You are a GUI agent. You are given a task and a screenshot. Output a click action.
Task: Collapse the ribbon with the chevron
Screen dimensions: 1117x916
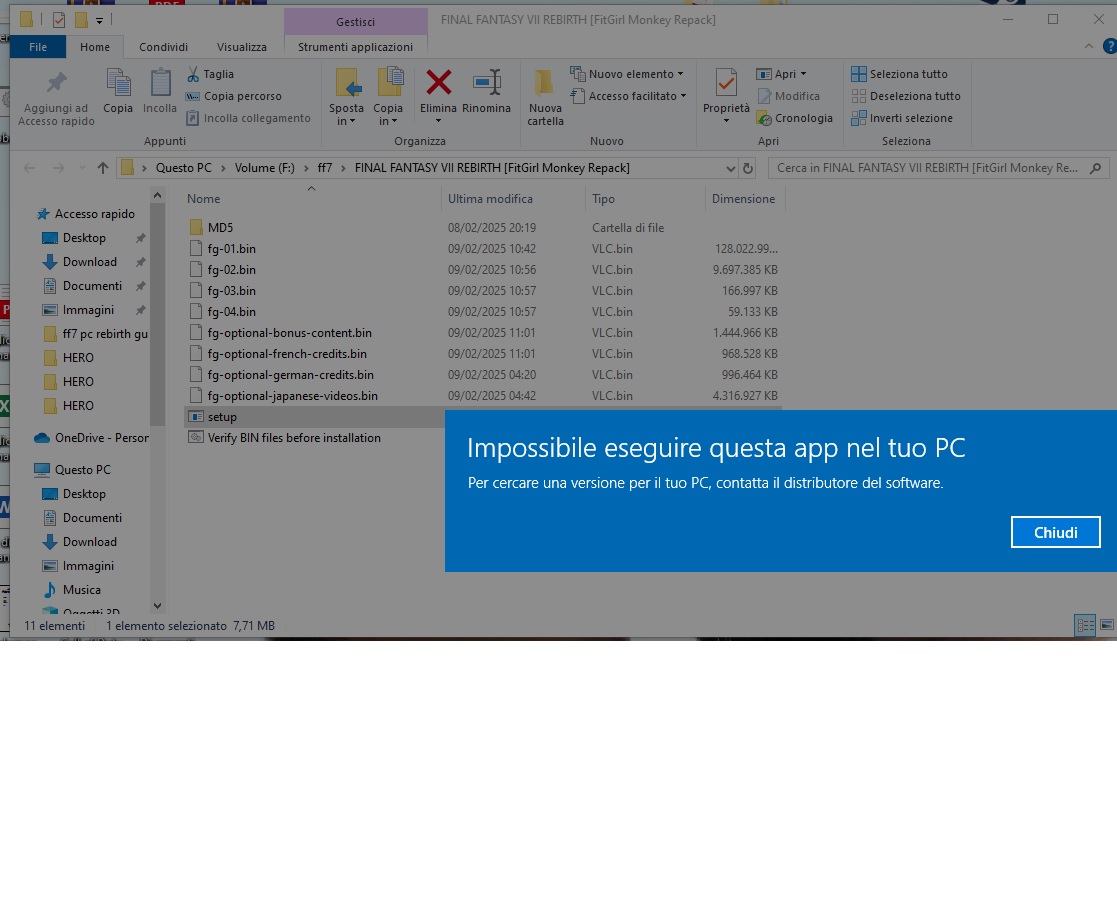[1089, 46]
